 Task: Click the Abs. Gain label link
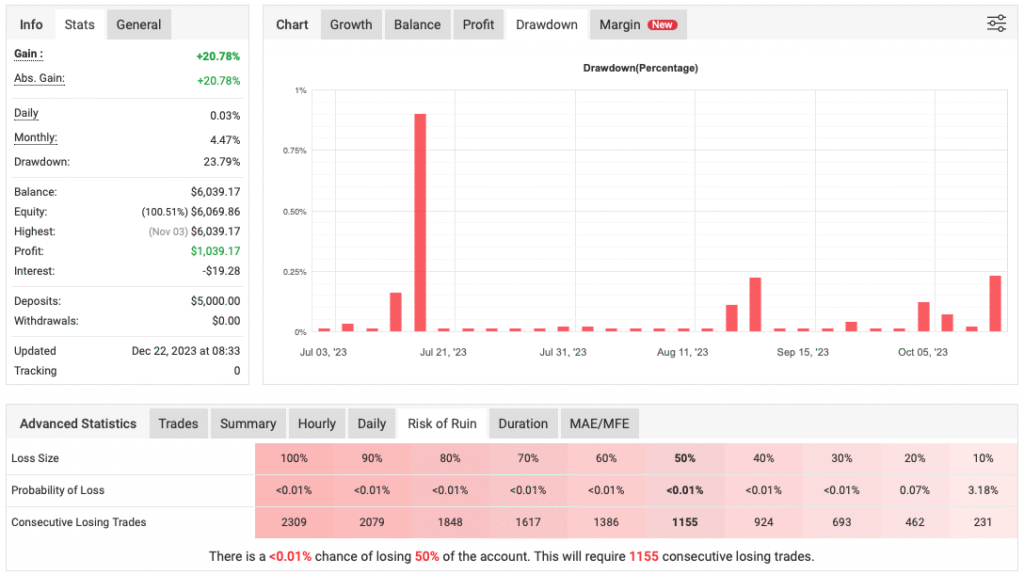point(39,78)
